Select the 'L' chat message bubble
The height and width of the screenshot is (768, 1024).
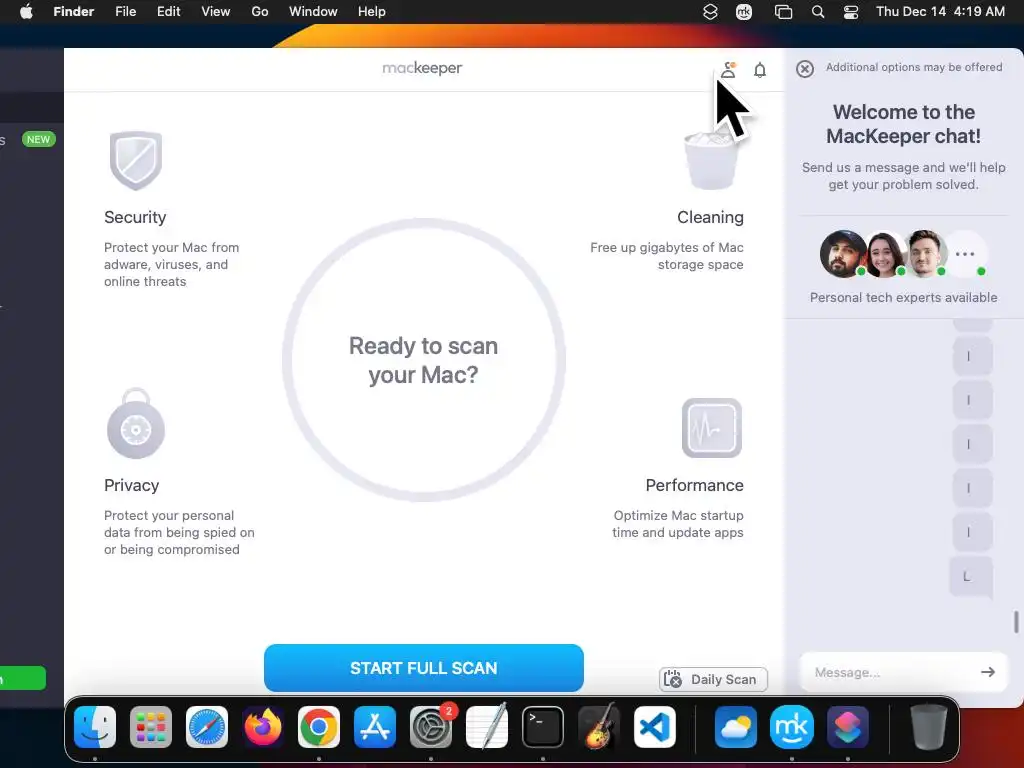[x=970, y=577]
